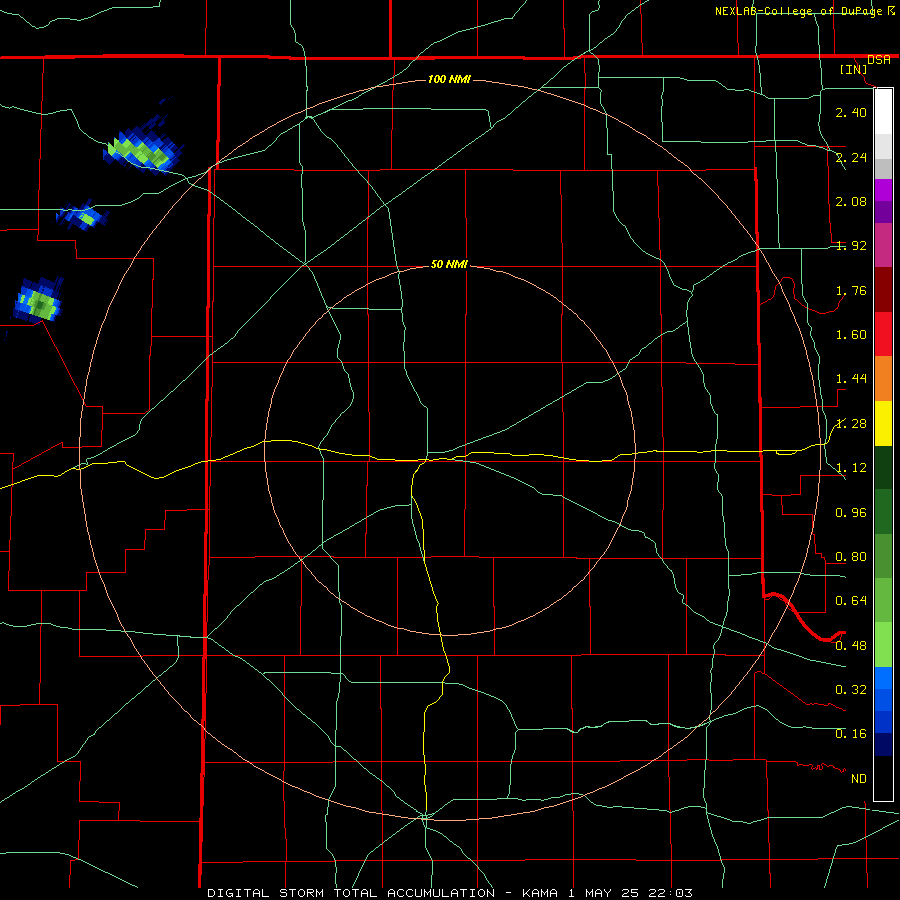Click the DSA product label

point(879,60)
